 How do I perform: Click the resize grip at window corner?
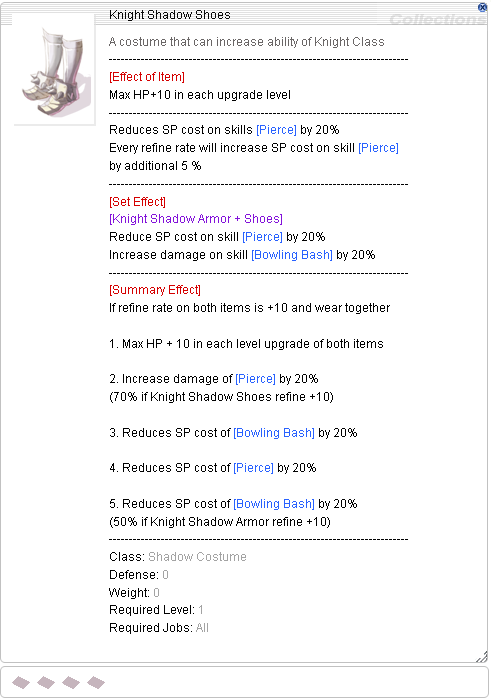[481, 656]
